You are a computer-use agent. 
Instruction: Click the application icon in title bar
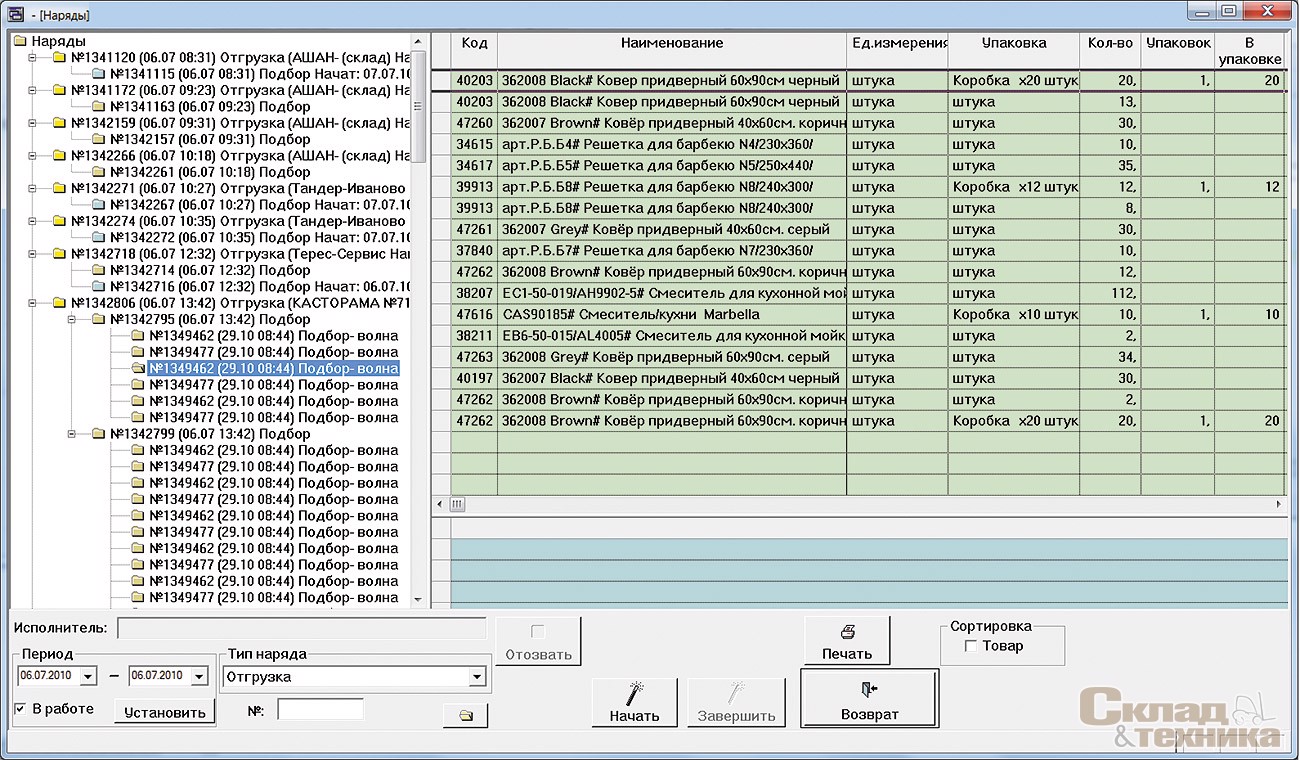[x=16, y=13]
